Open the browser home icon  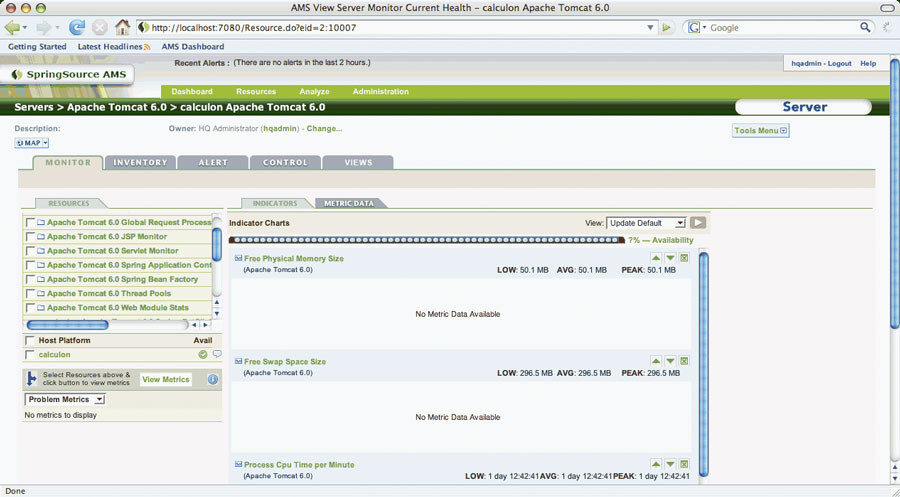pyautogui.click(x=122, y=27)
